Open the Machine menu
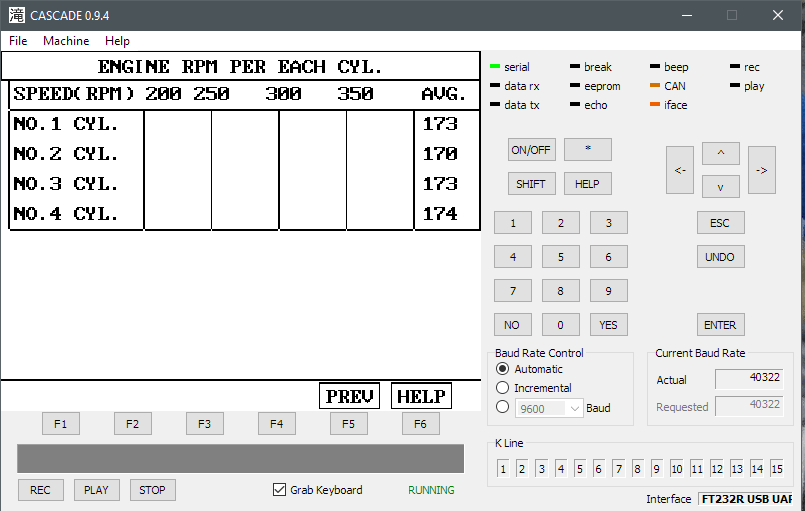Image resolution: width=805 pixels, height=511 pixels. pos(66,41)
